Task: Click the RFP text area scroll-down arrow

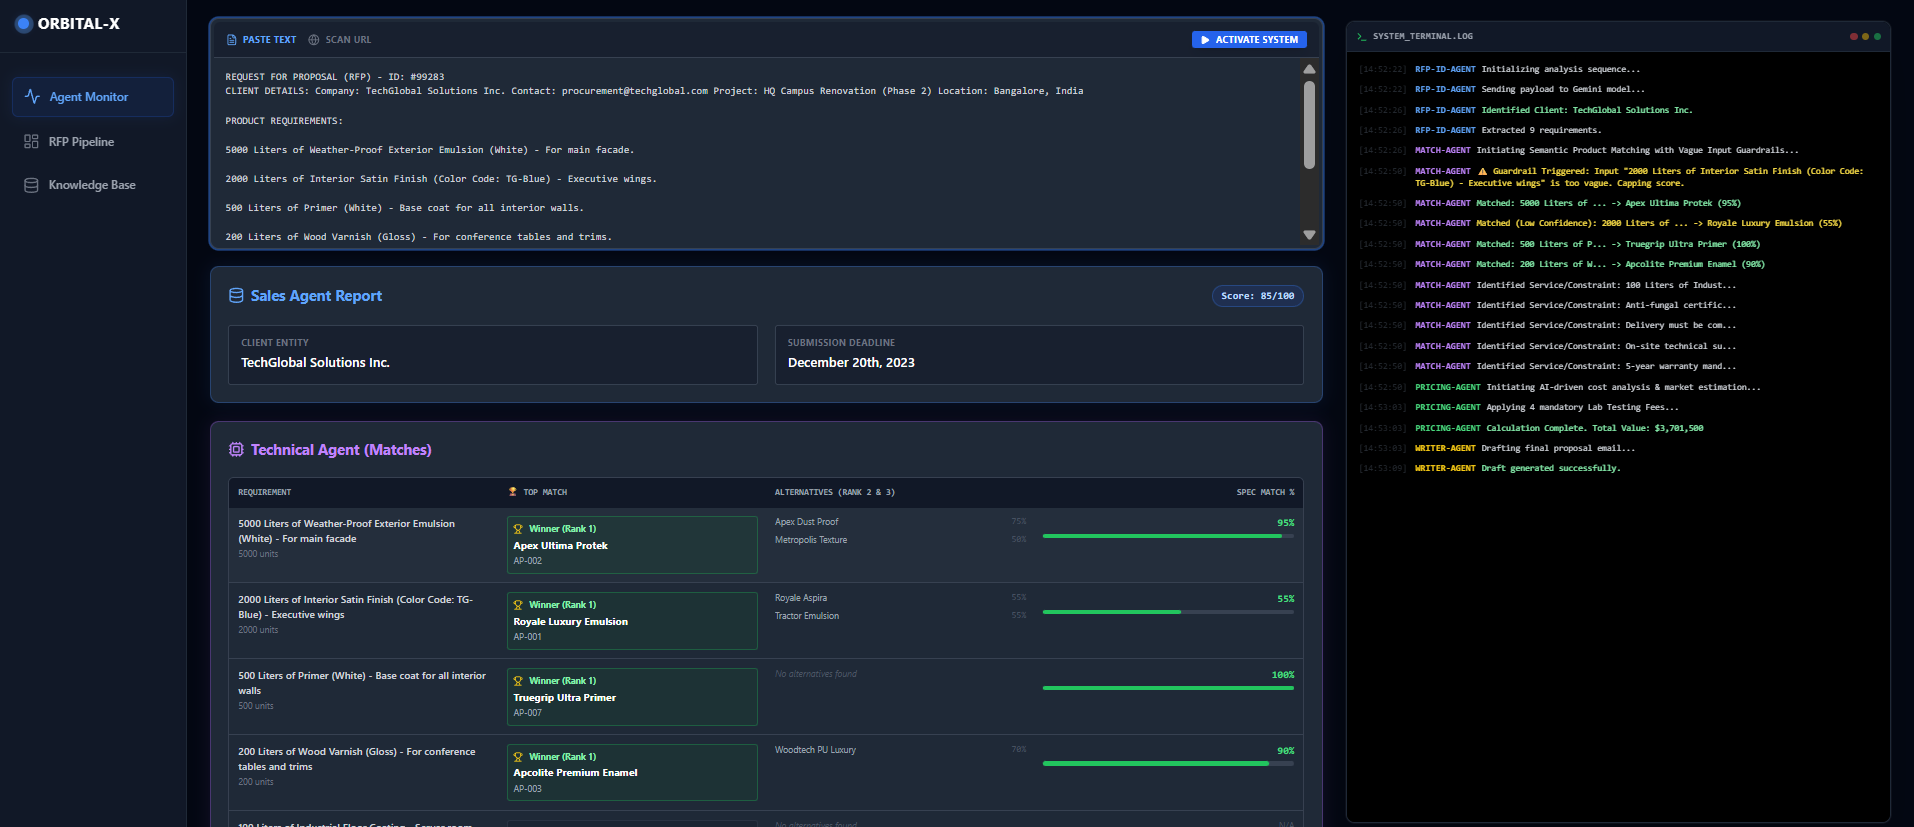Action: (1309, 235)
